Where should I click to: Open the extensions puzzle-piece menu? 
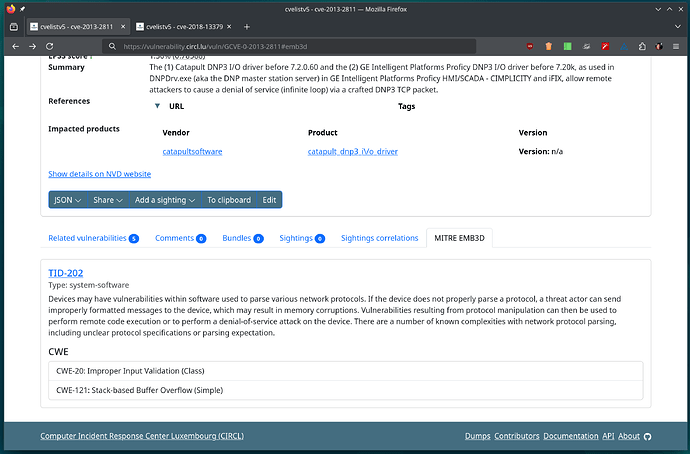(642, 46)
